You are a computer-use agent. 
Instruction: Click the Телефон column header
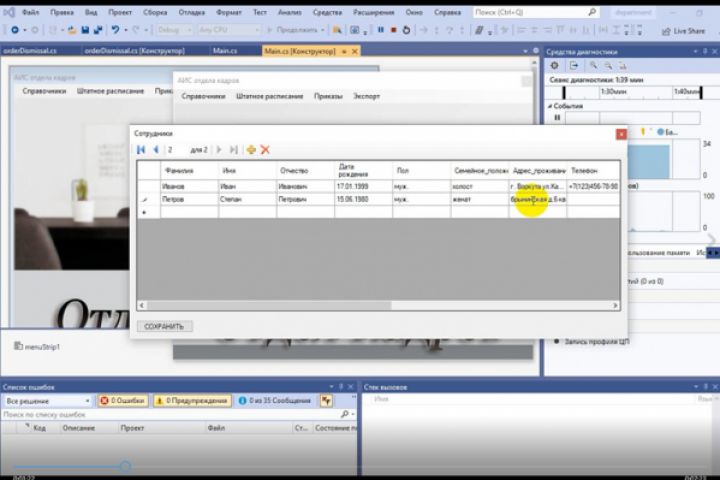594,170
